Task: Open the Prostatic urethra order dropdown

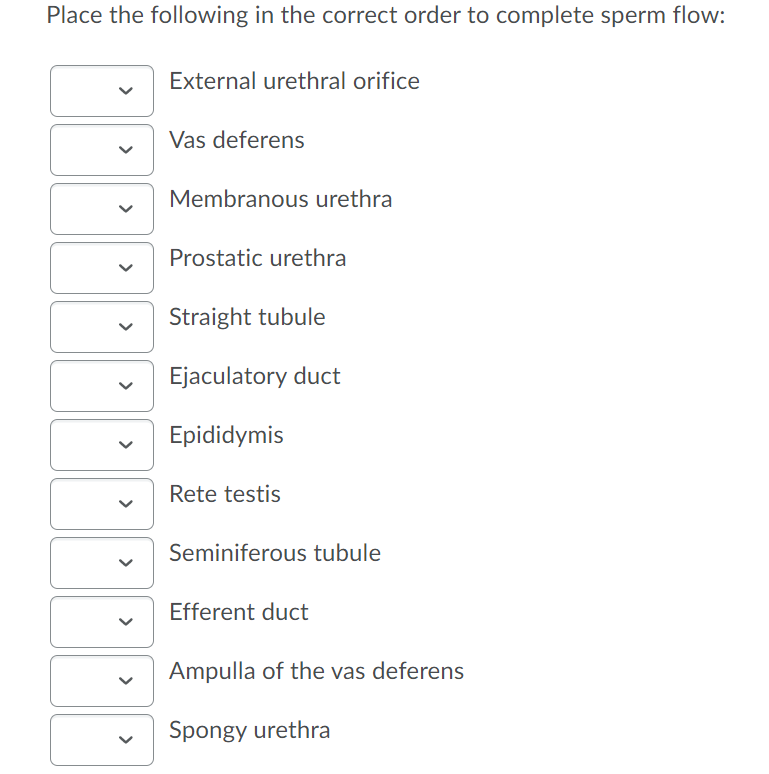Action: coord(102,268)
